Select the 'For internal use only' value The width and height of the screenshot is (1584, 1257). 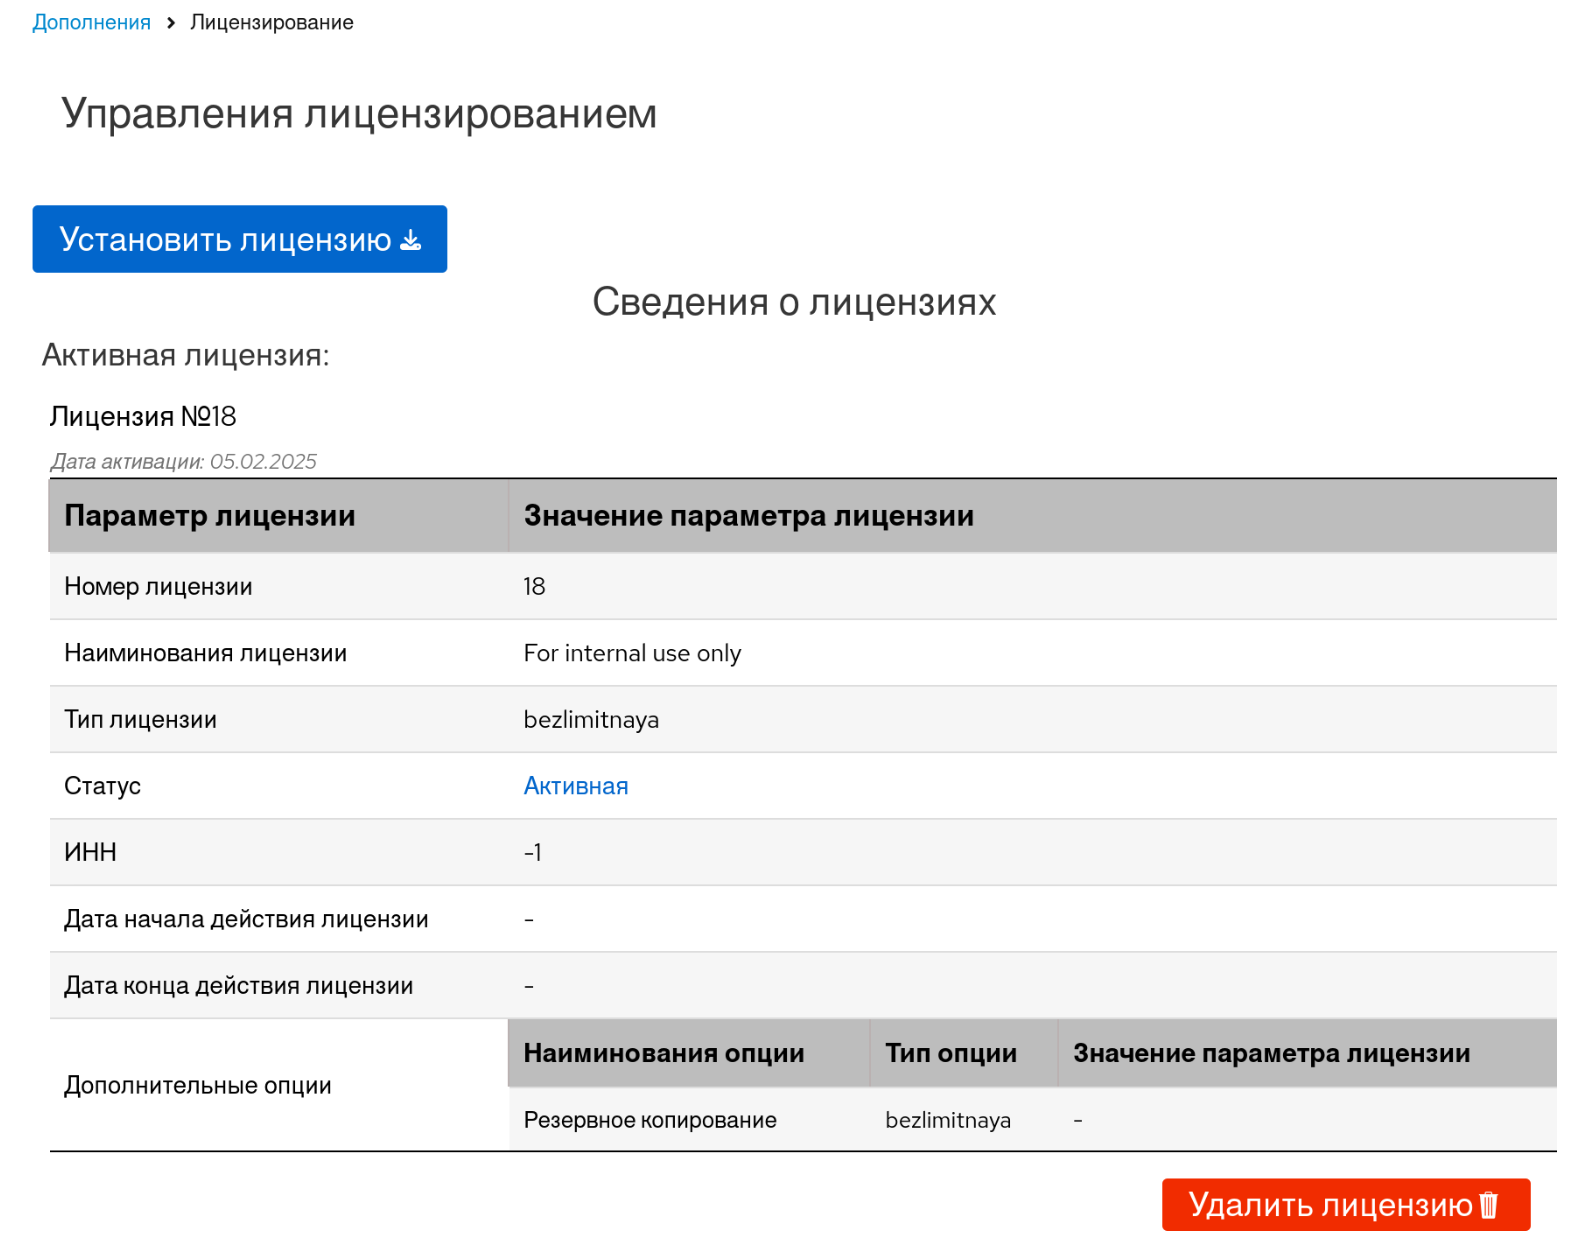click(x=632, y=653)
